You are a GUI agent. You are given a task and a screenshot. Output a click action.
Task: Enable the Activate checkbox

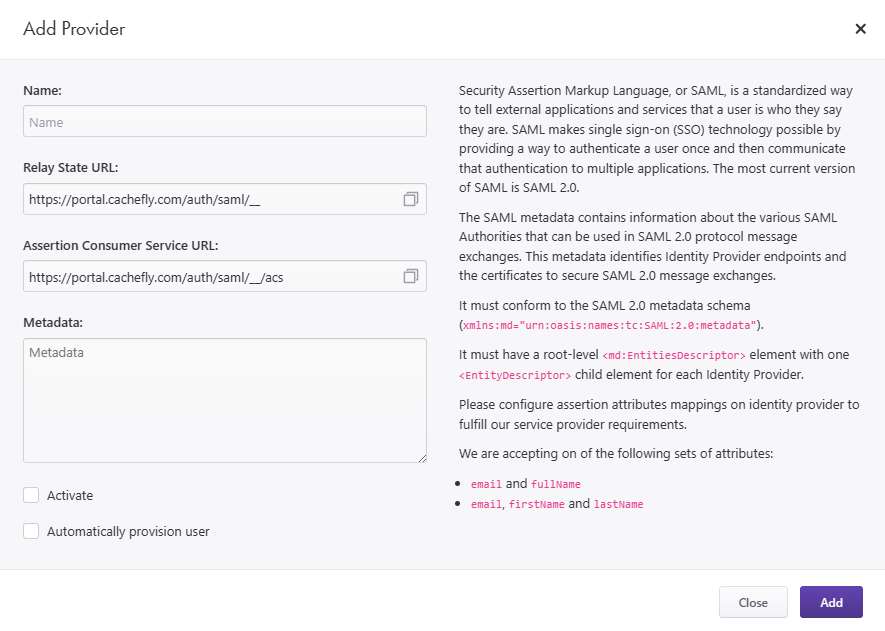[x=31, y=495]
